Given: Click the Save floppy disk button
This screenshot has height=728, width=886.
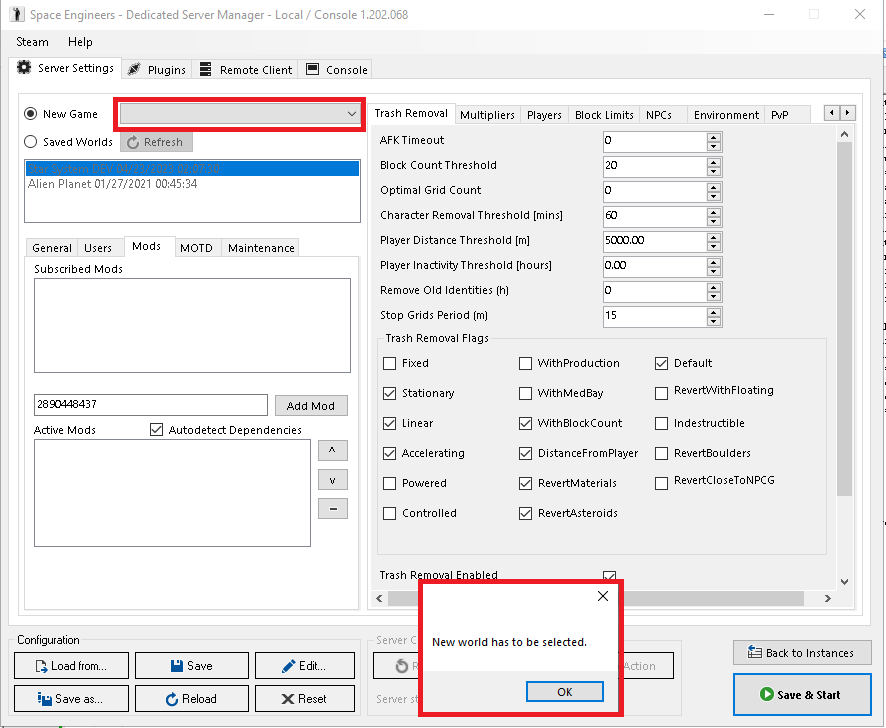Looking at the screenshot, I should 189,666.
